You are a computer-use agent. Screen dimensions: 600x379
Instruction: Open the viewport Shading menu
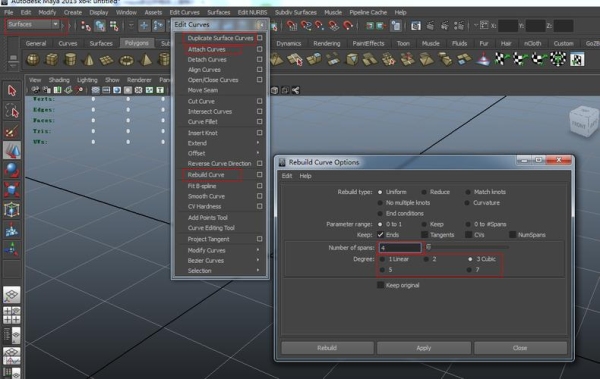(x=59, y=80)
